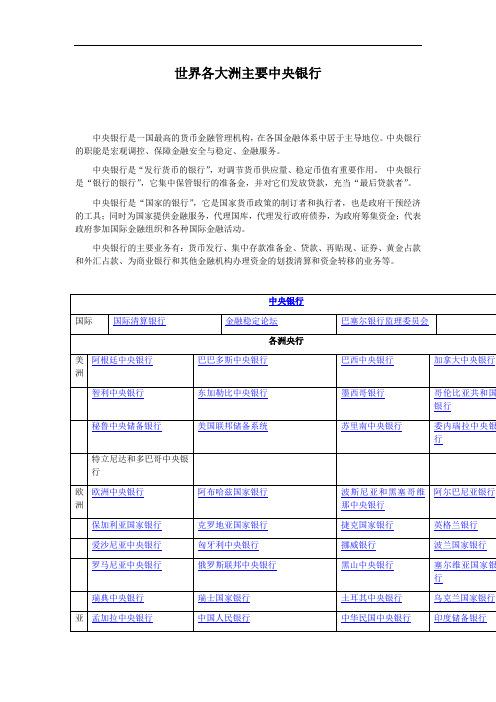Open the 巴巴多斯中央银行 link
Image resolution: width=496 pixels, height=702 pixels.
point(233,360)
